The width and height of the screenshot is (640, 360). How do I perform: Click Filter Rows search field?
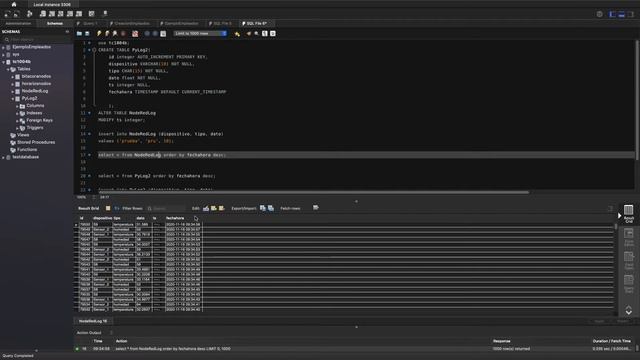[x=167, y=209]
